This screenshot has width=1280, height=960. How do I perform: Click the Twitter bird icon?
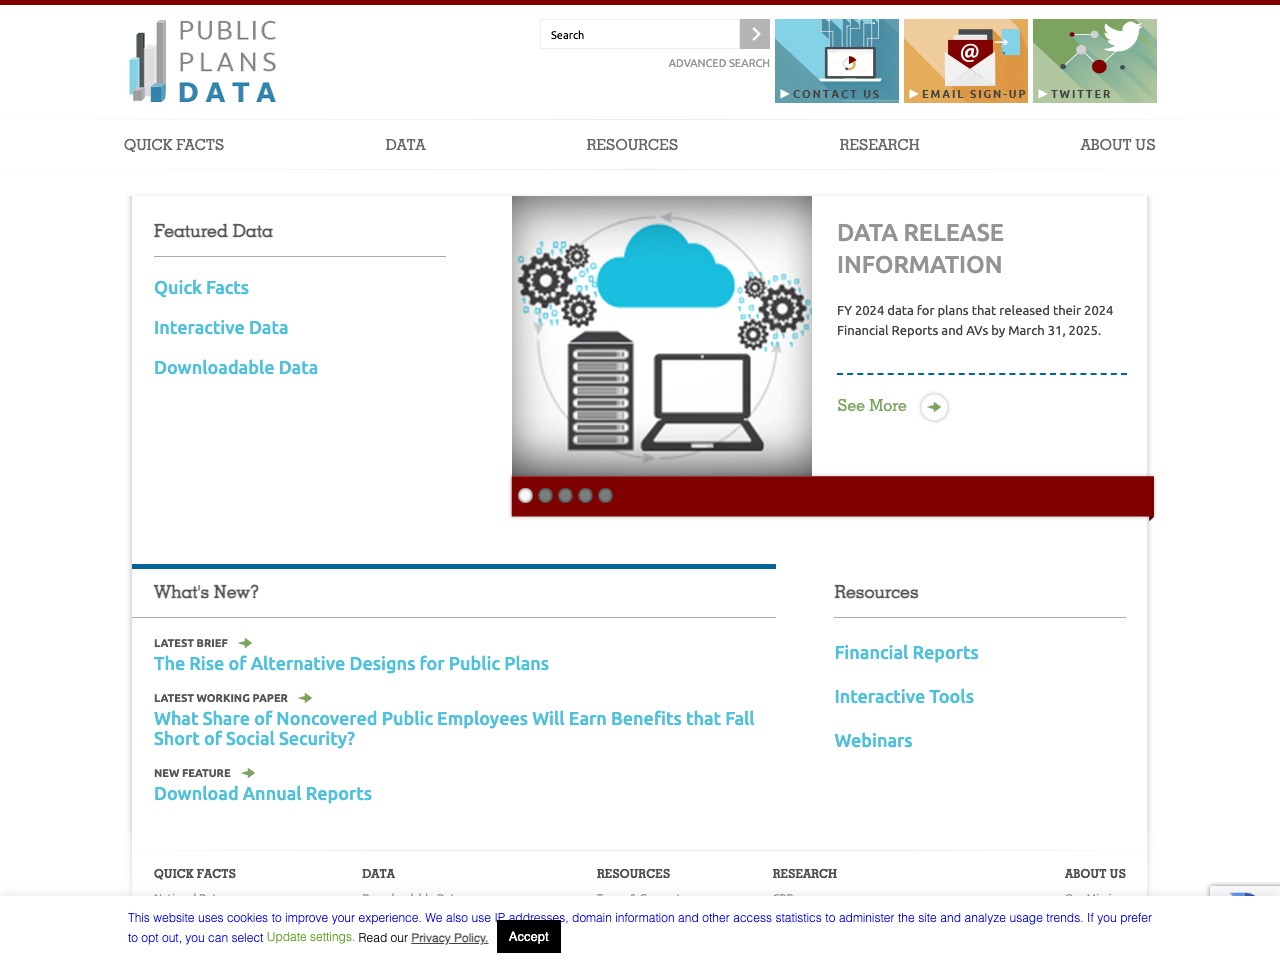pos(1094,60)
